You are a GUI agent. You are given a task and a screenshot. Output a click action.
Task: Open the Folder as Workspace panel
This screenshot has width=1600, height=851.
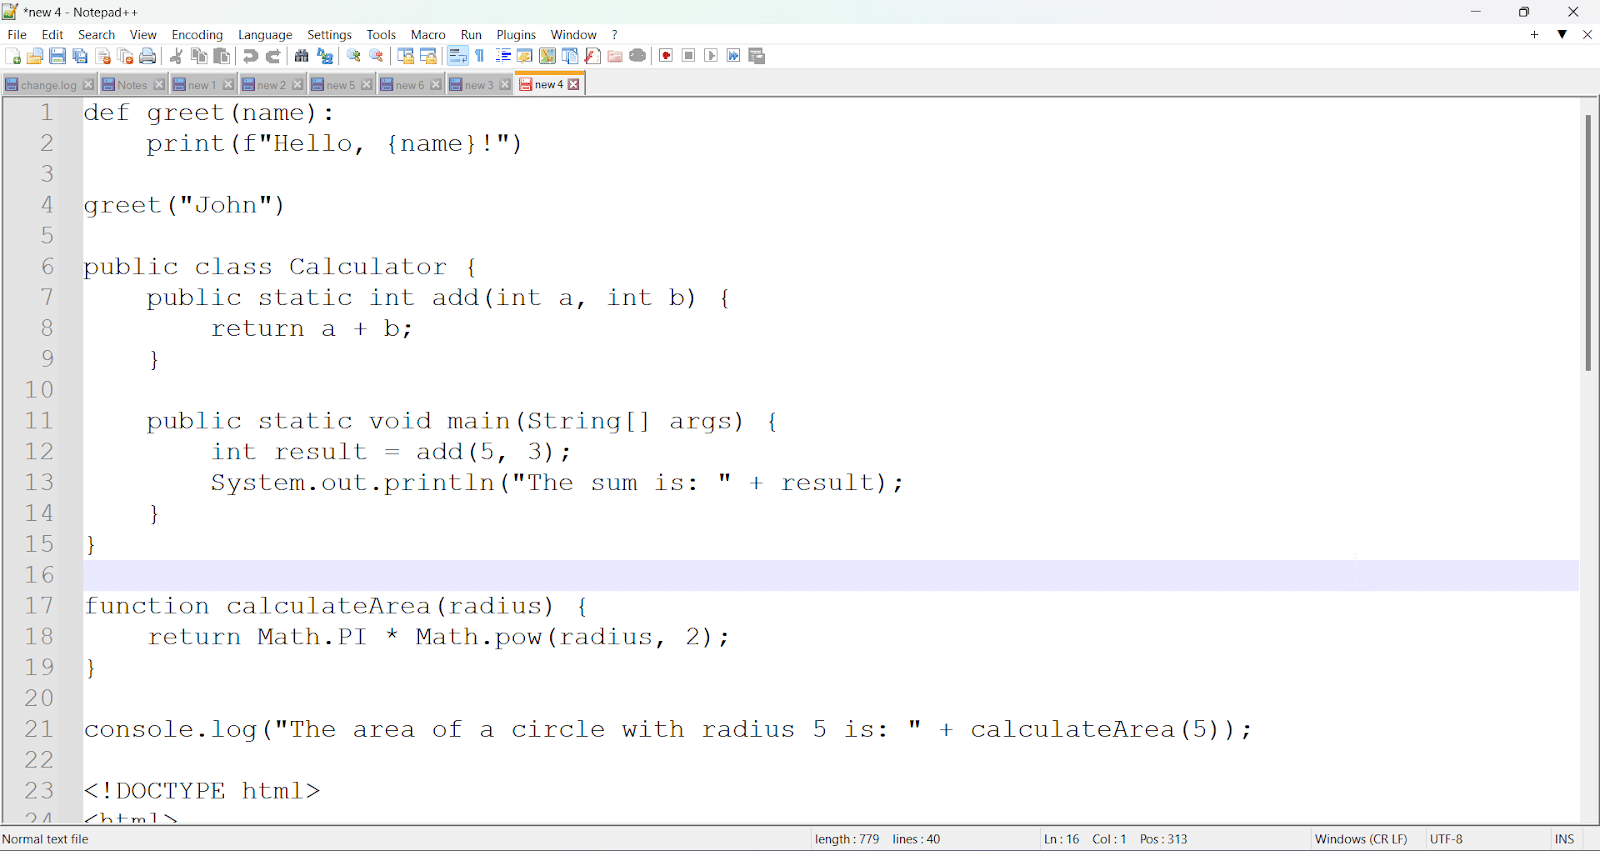coord(615,56)
